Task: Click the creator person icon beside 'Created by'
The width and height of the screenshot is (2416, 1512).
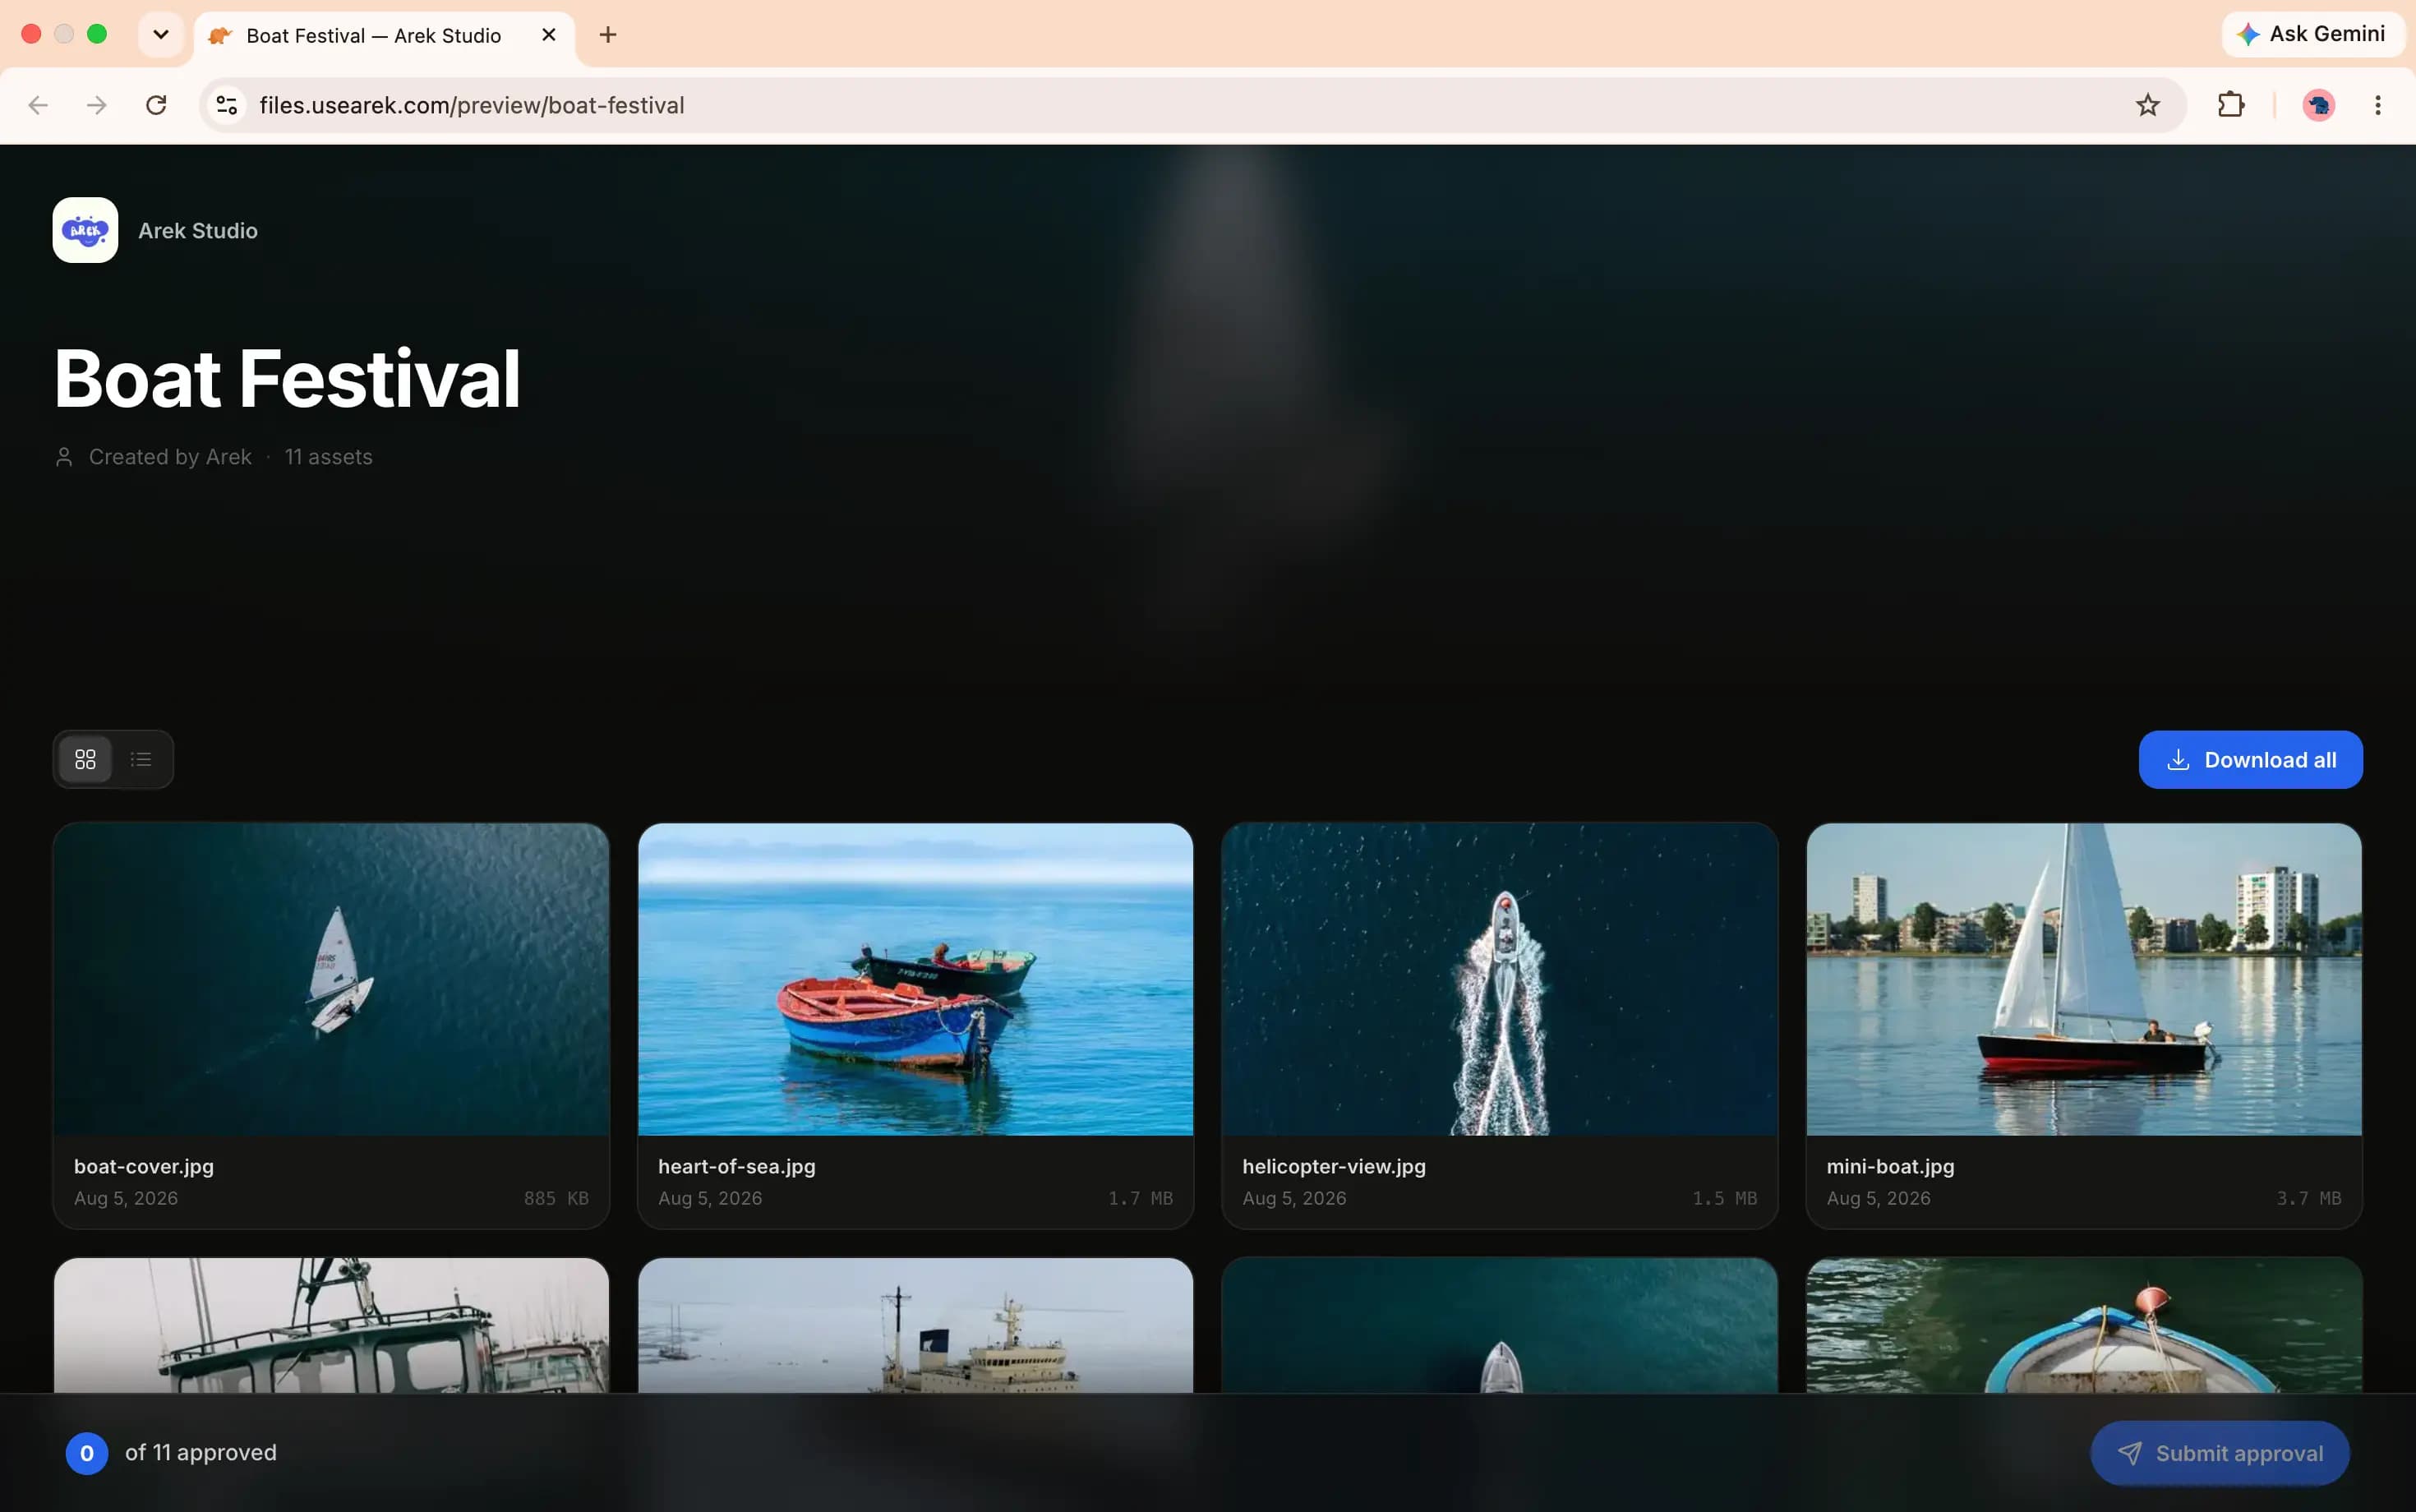Action: [x=64, y=457]
